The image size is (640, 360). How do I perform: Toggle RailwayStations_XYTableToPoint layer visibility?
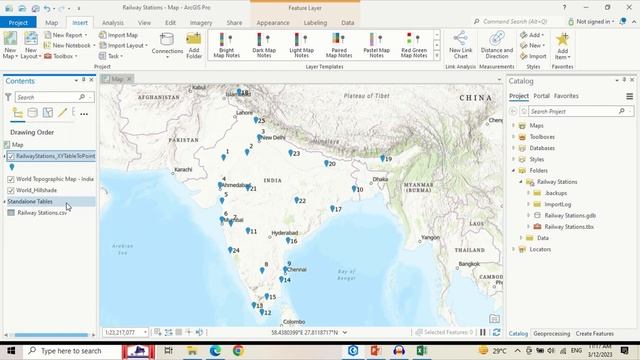[11, 156]
